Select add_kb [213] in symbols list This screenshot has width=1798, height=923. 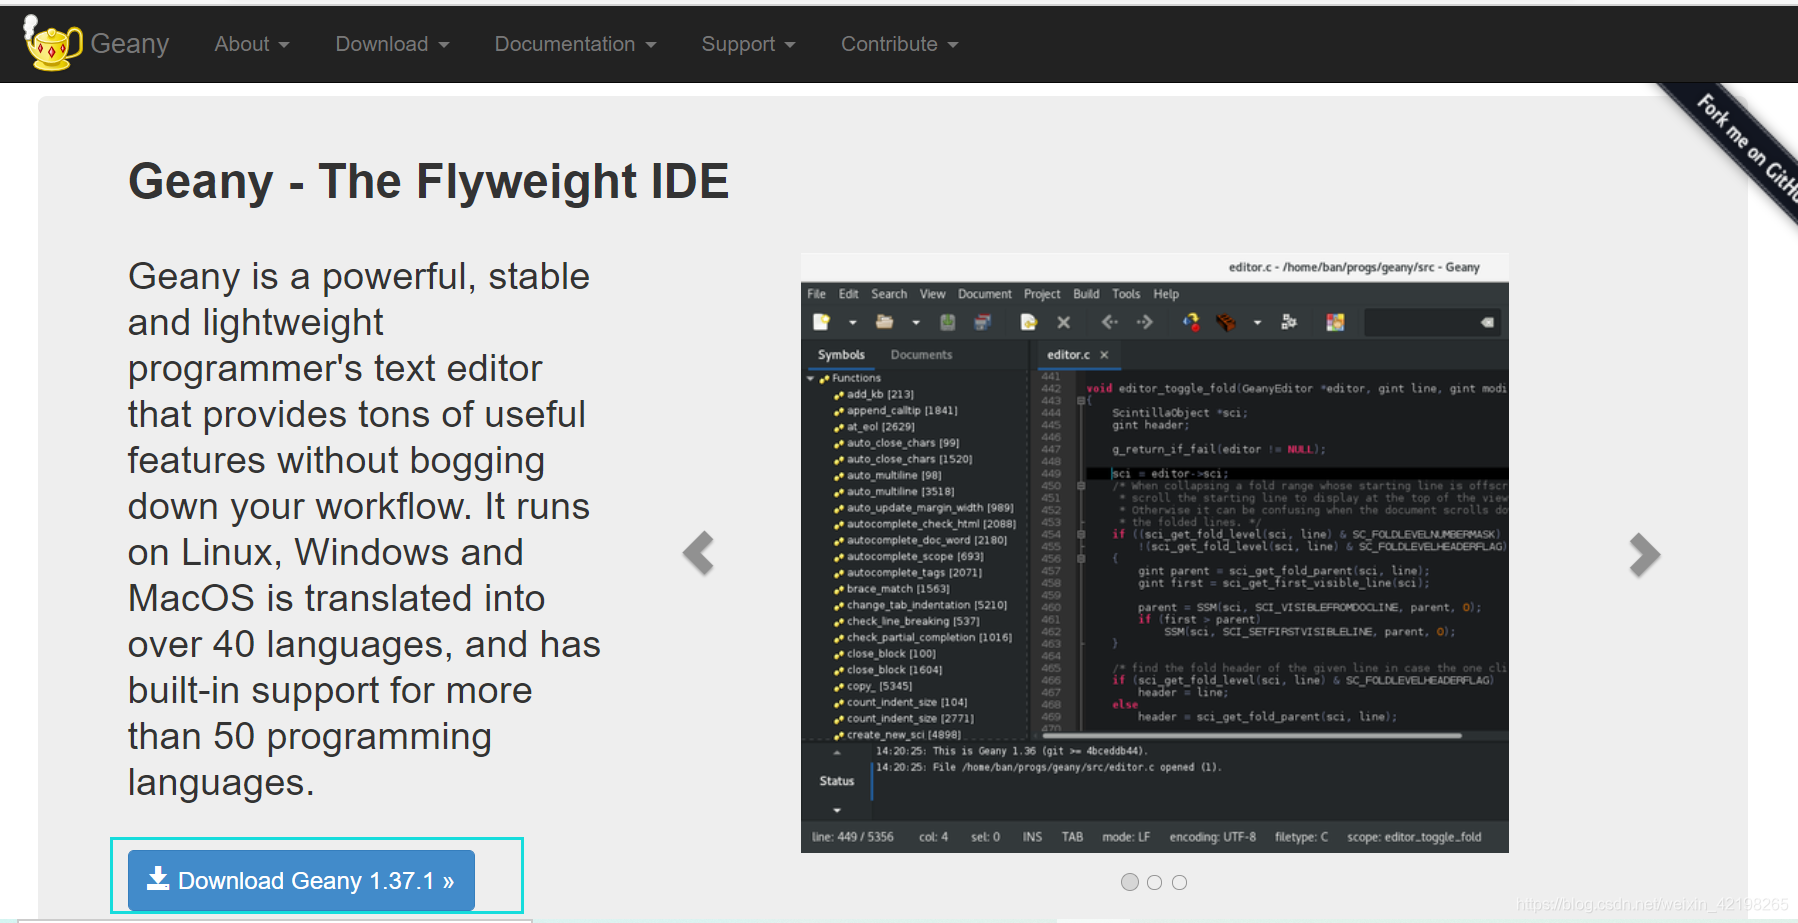coord(879,395)
